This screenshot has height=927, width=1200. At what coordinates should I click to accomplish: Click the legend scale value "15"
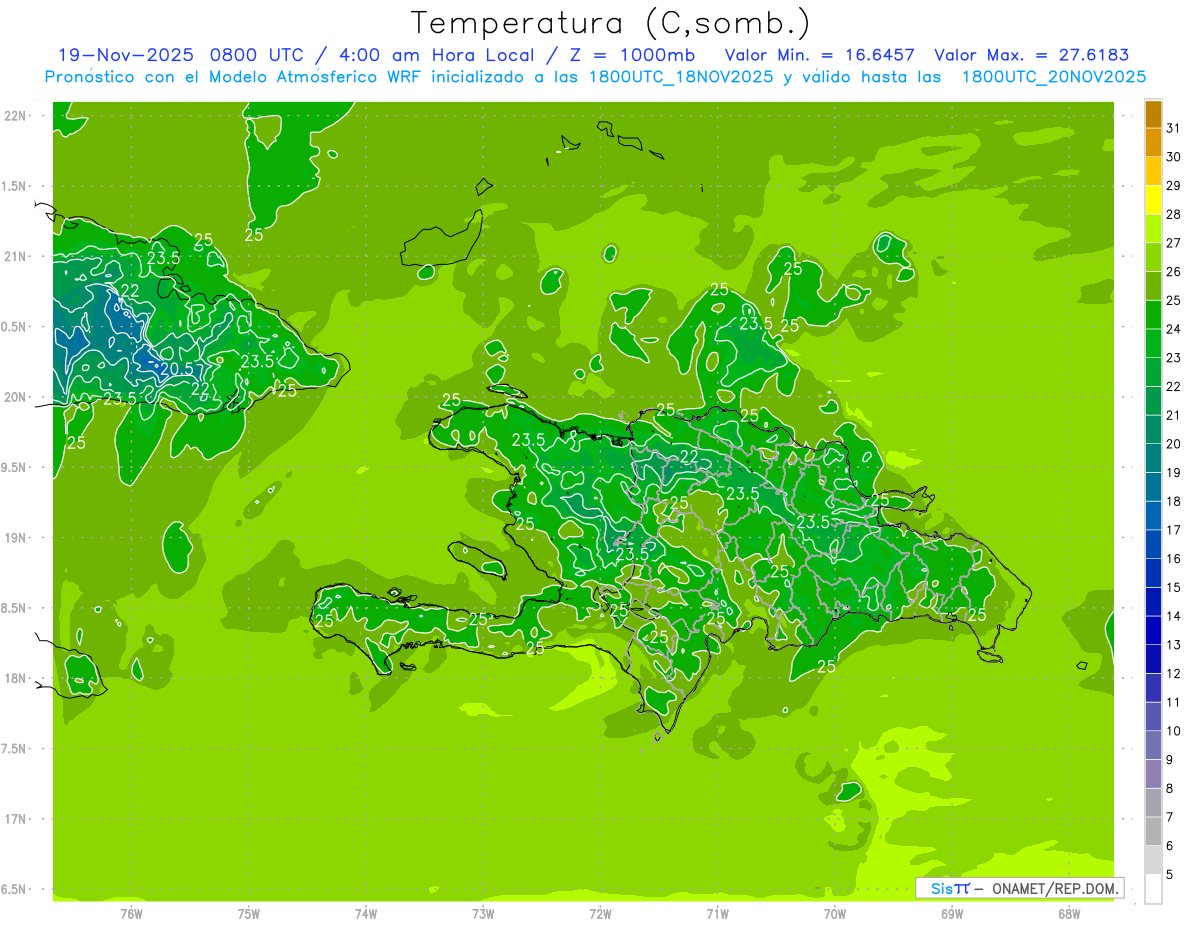1174,587
